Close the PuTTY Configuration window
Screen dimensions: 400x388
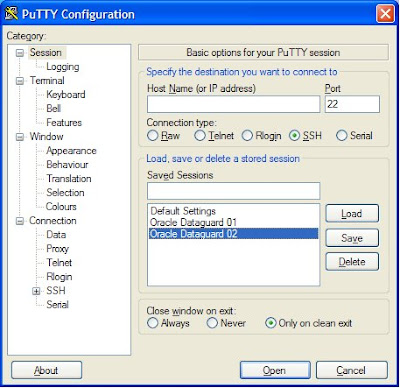point(385,14)
